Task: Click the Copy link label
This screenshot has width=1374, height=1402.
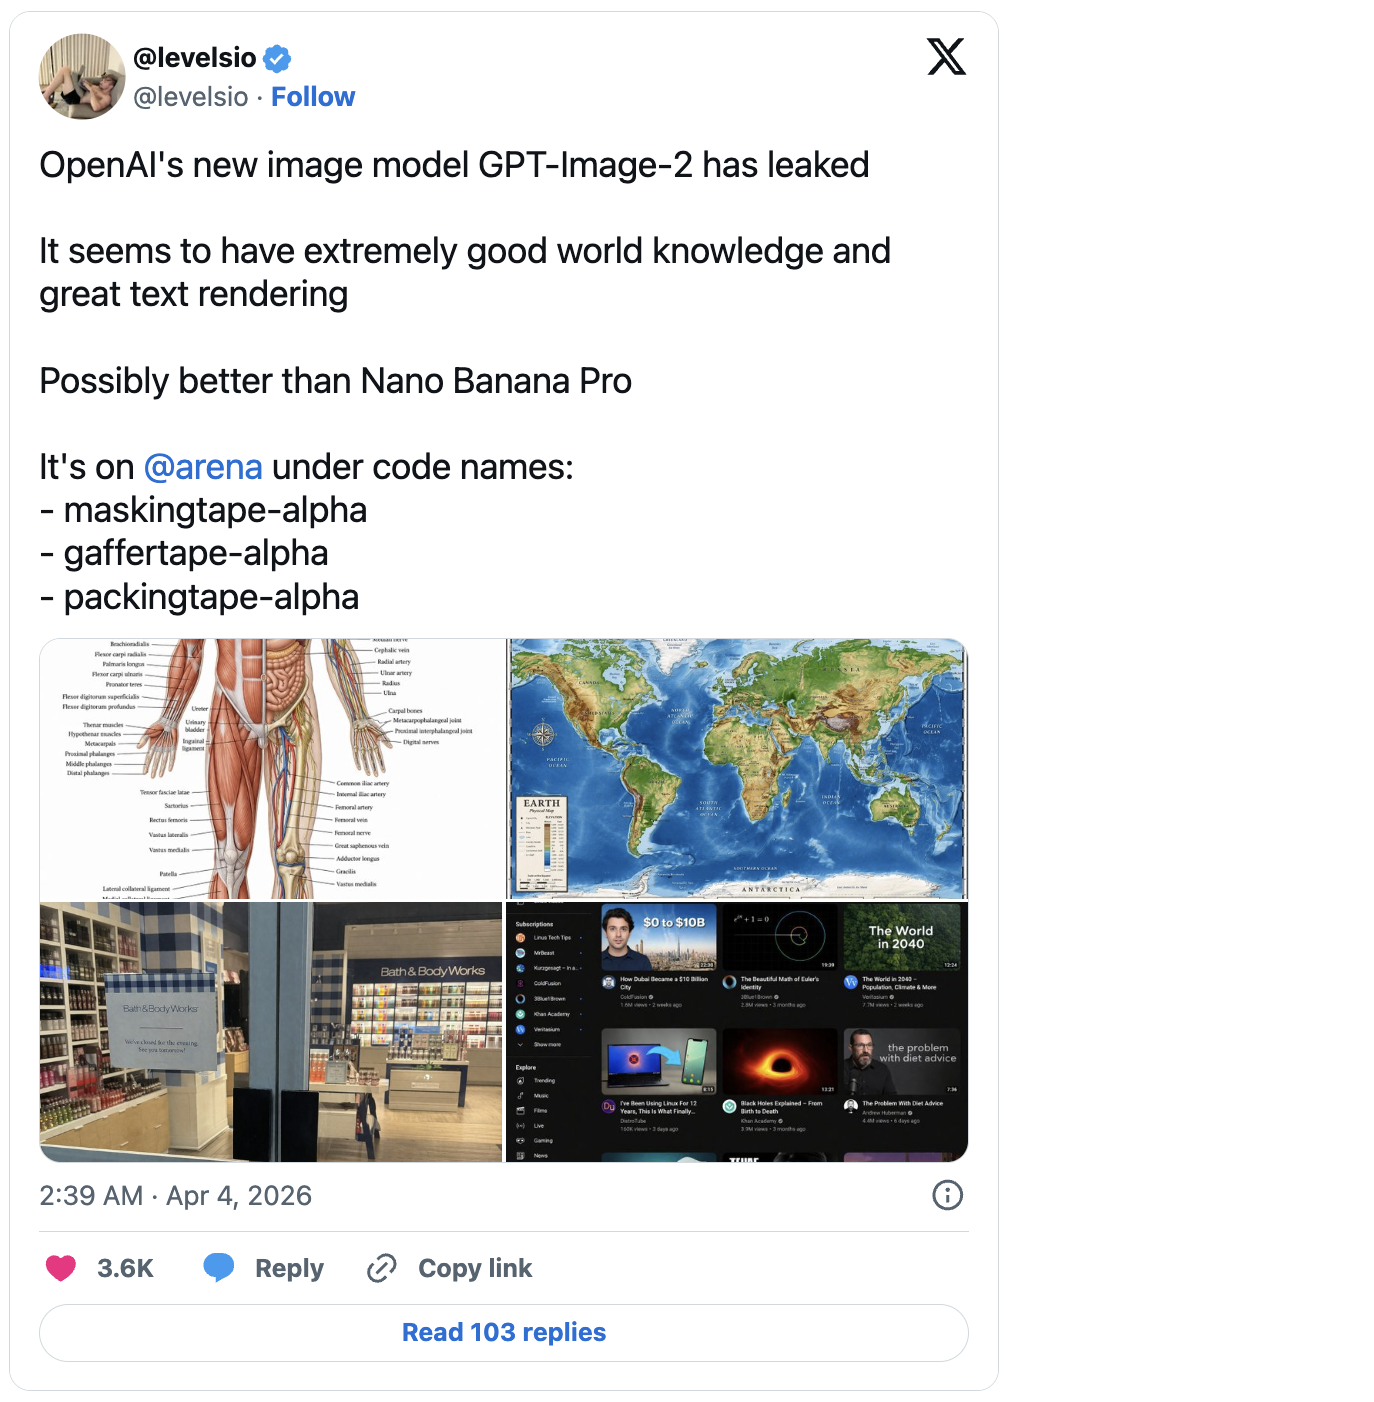Action: (475, 1268)
